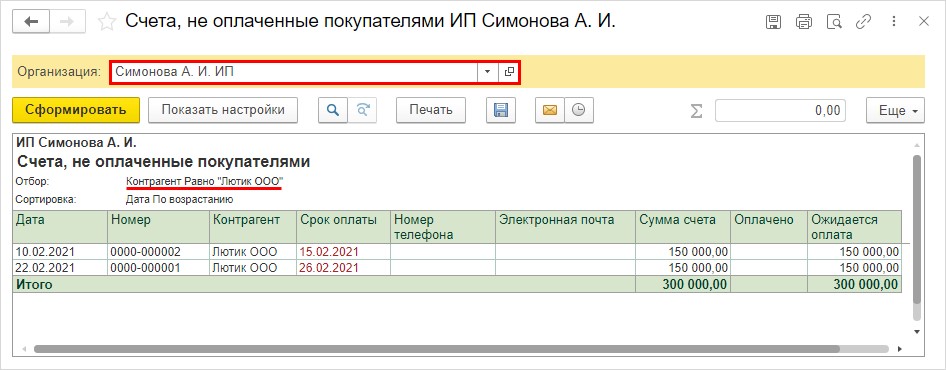Select invoice number 0000-000002
This screenshot has width=946, height=370.
[x=159, y=252]
